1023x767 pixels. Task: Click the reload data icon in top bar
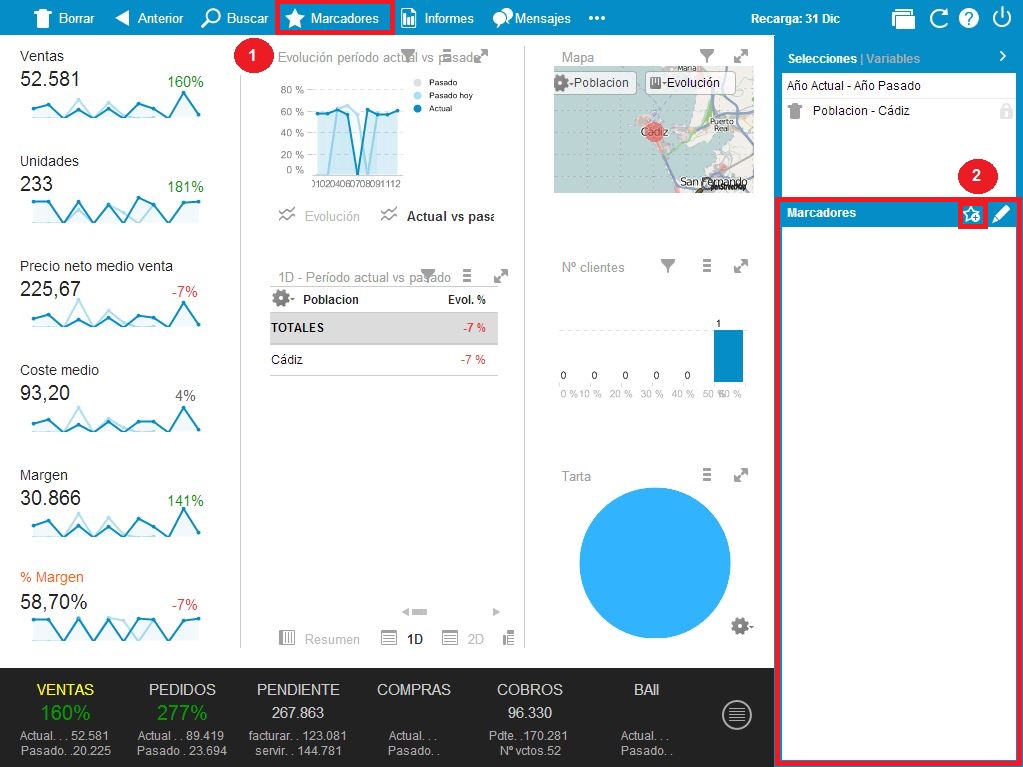tap(938, 18)
